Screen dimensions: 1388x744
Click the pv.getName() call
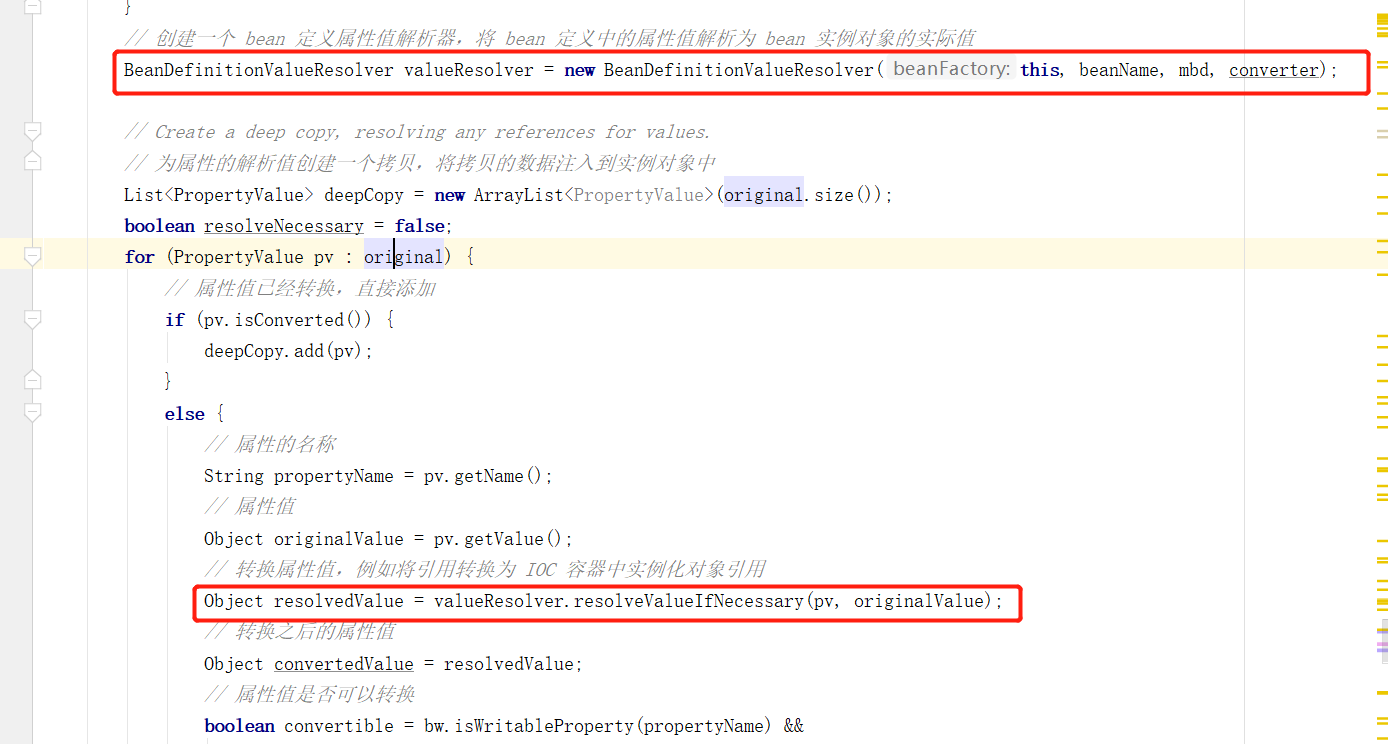click(483, 476)
